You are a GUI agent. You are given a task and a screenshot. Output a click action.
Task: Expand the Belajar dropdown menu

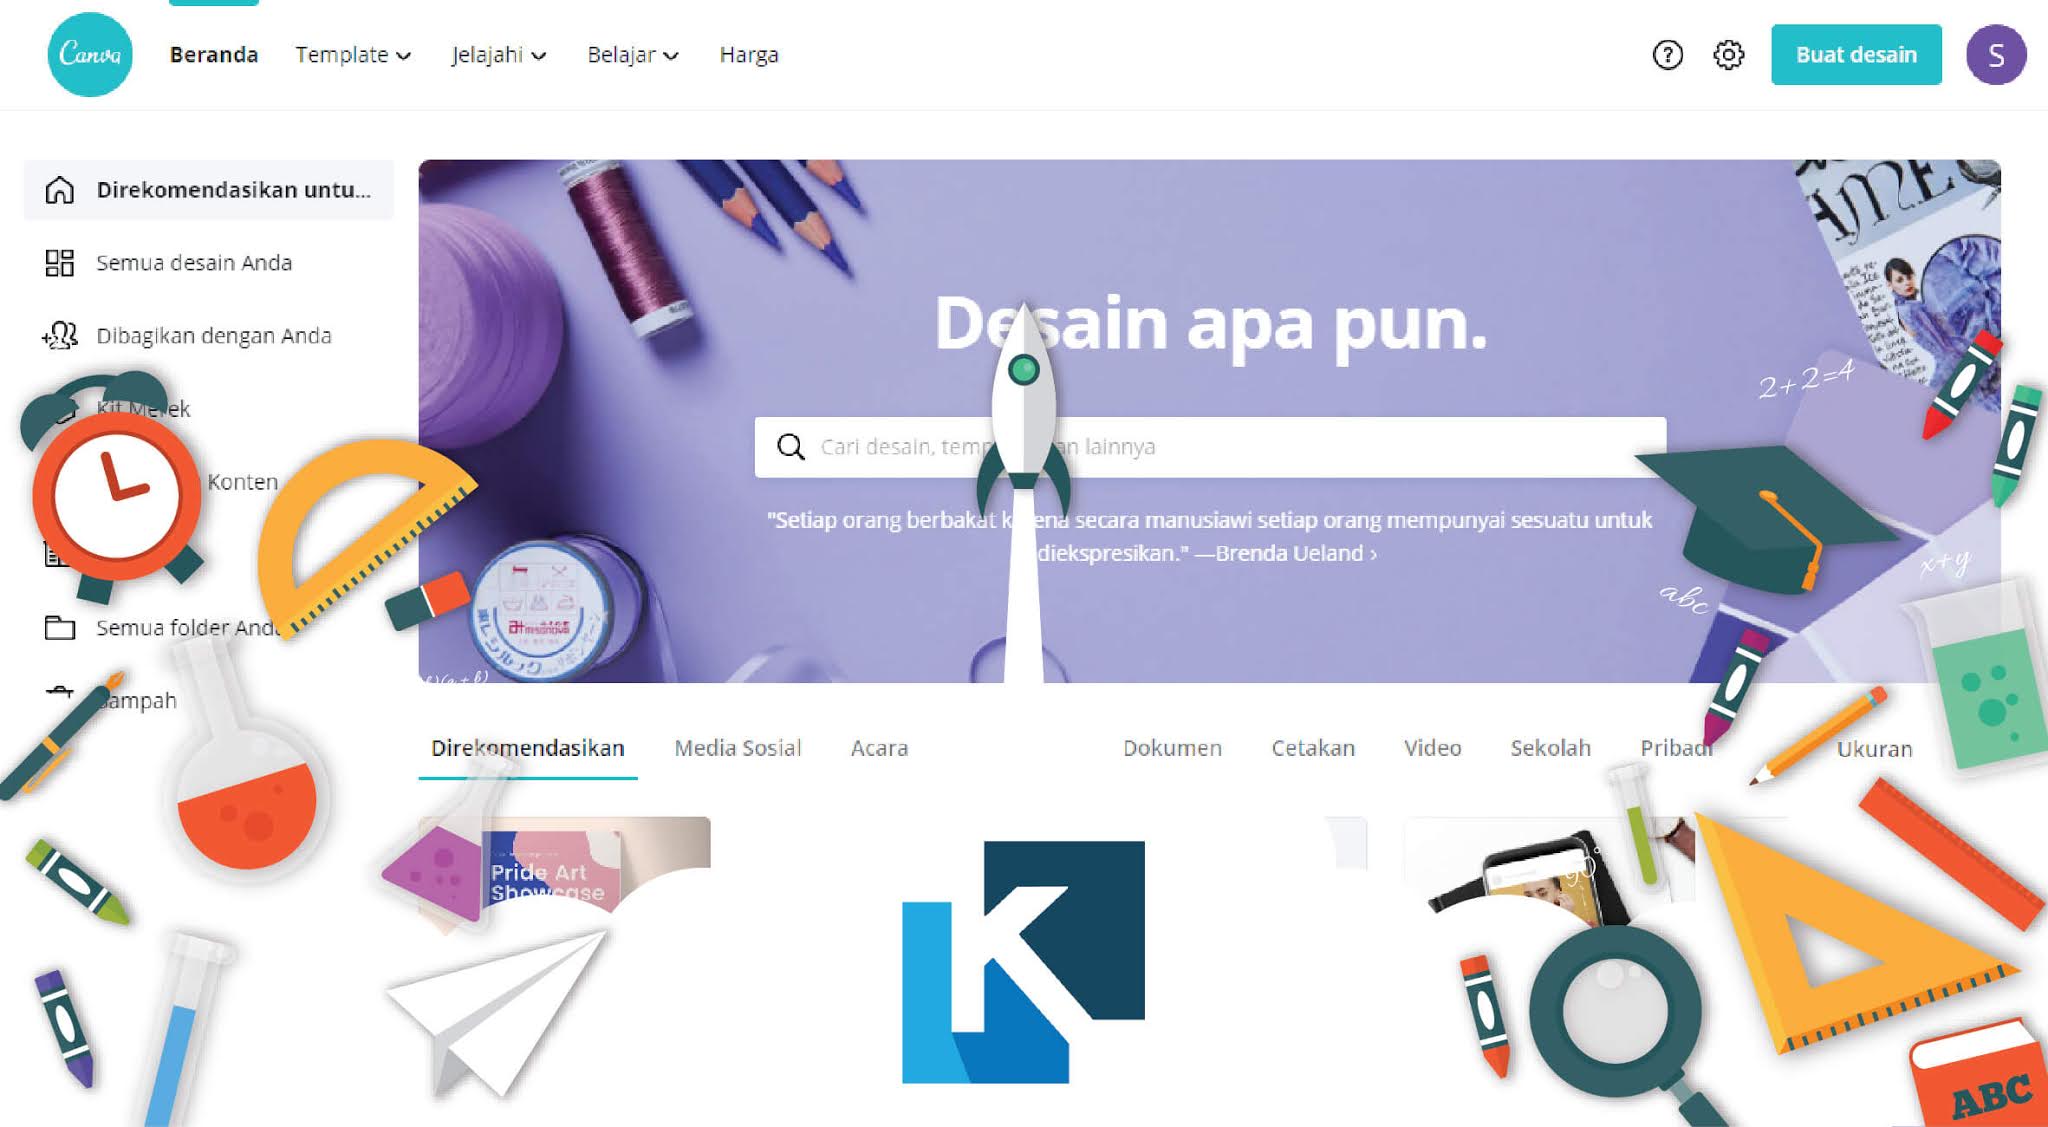[633, 55]
